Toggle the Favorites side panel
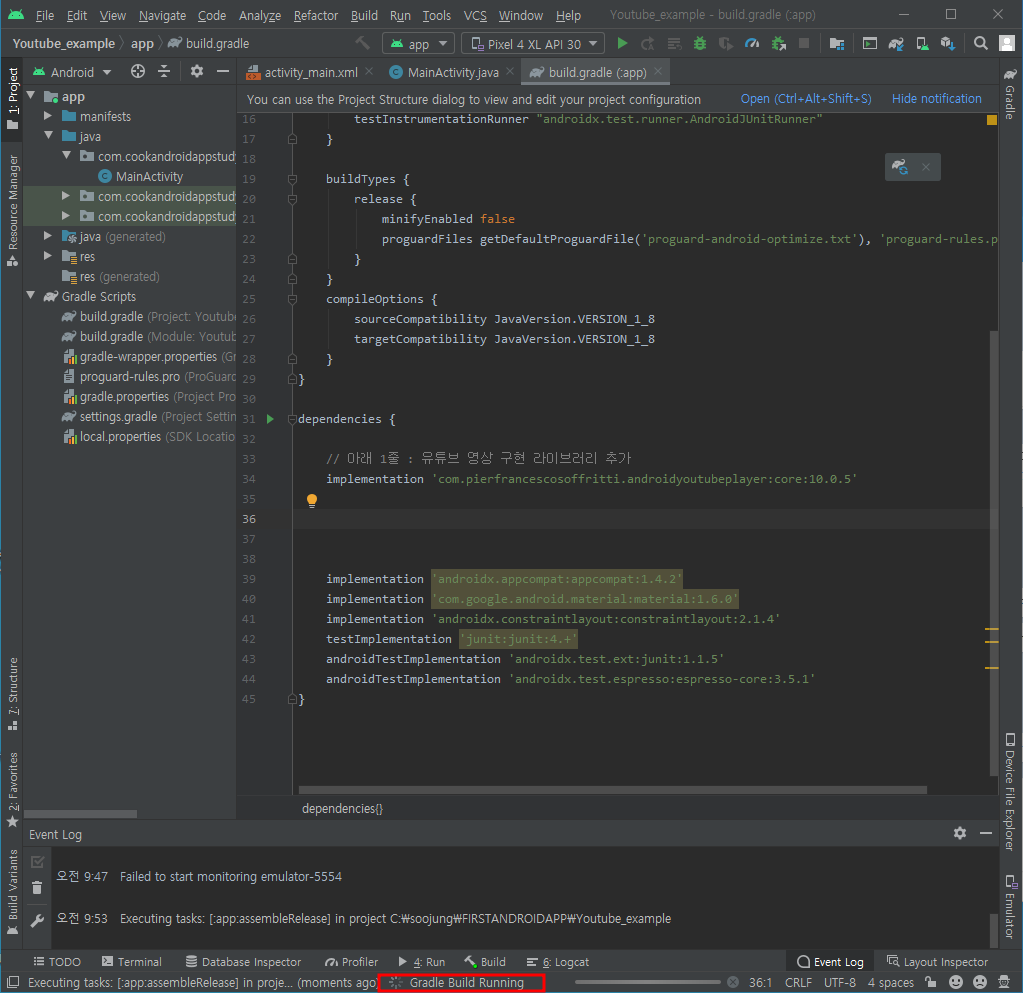The height and width of the screenshot is (993, 1023). point(12,790)
